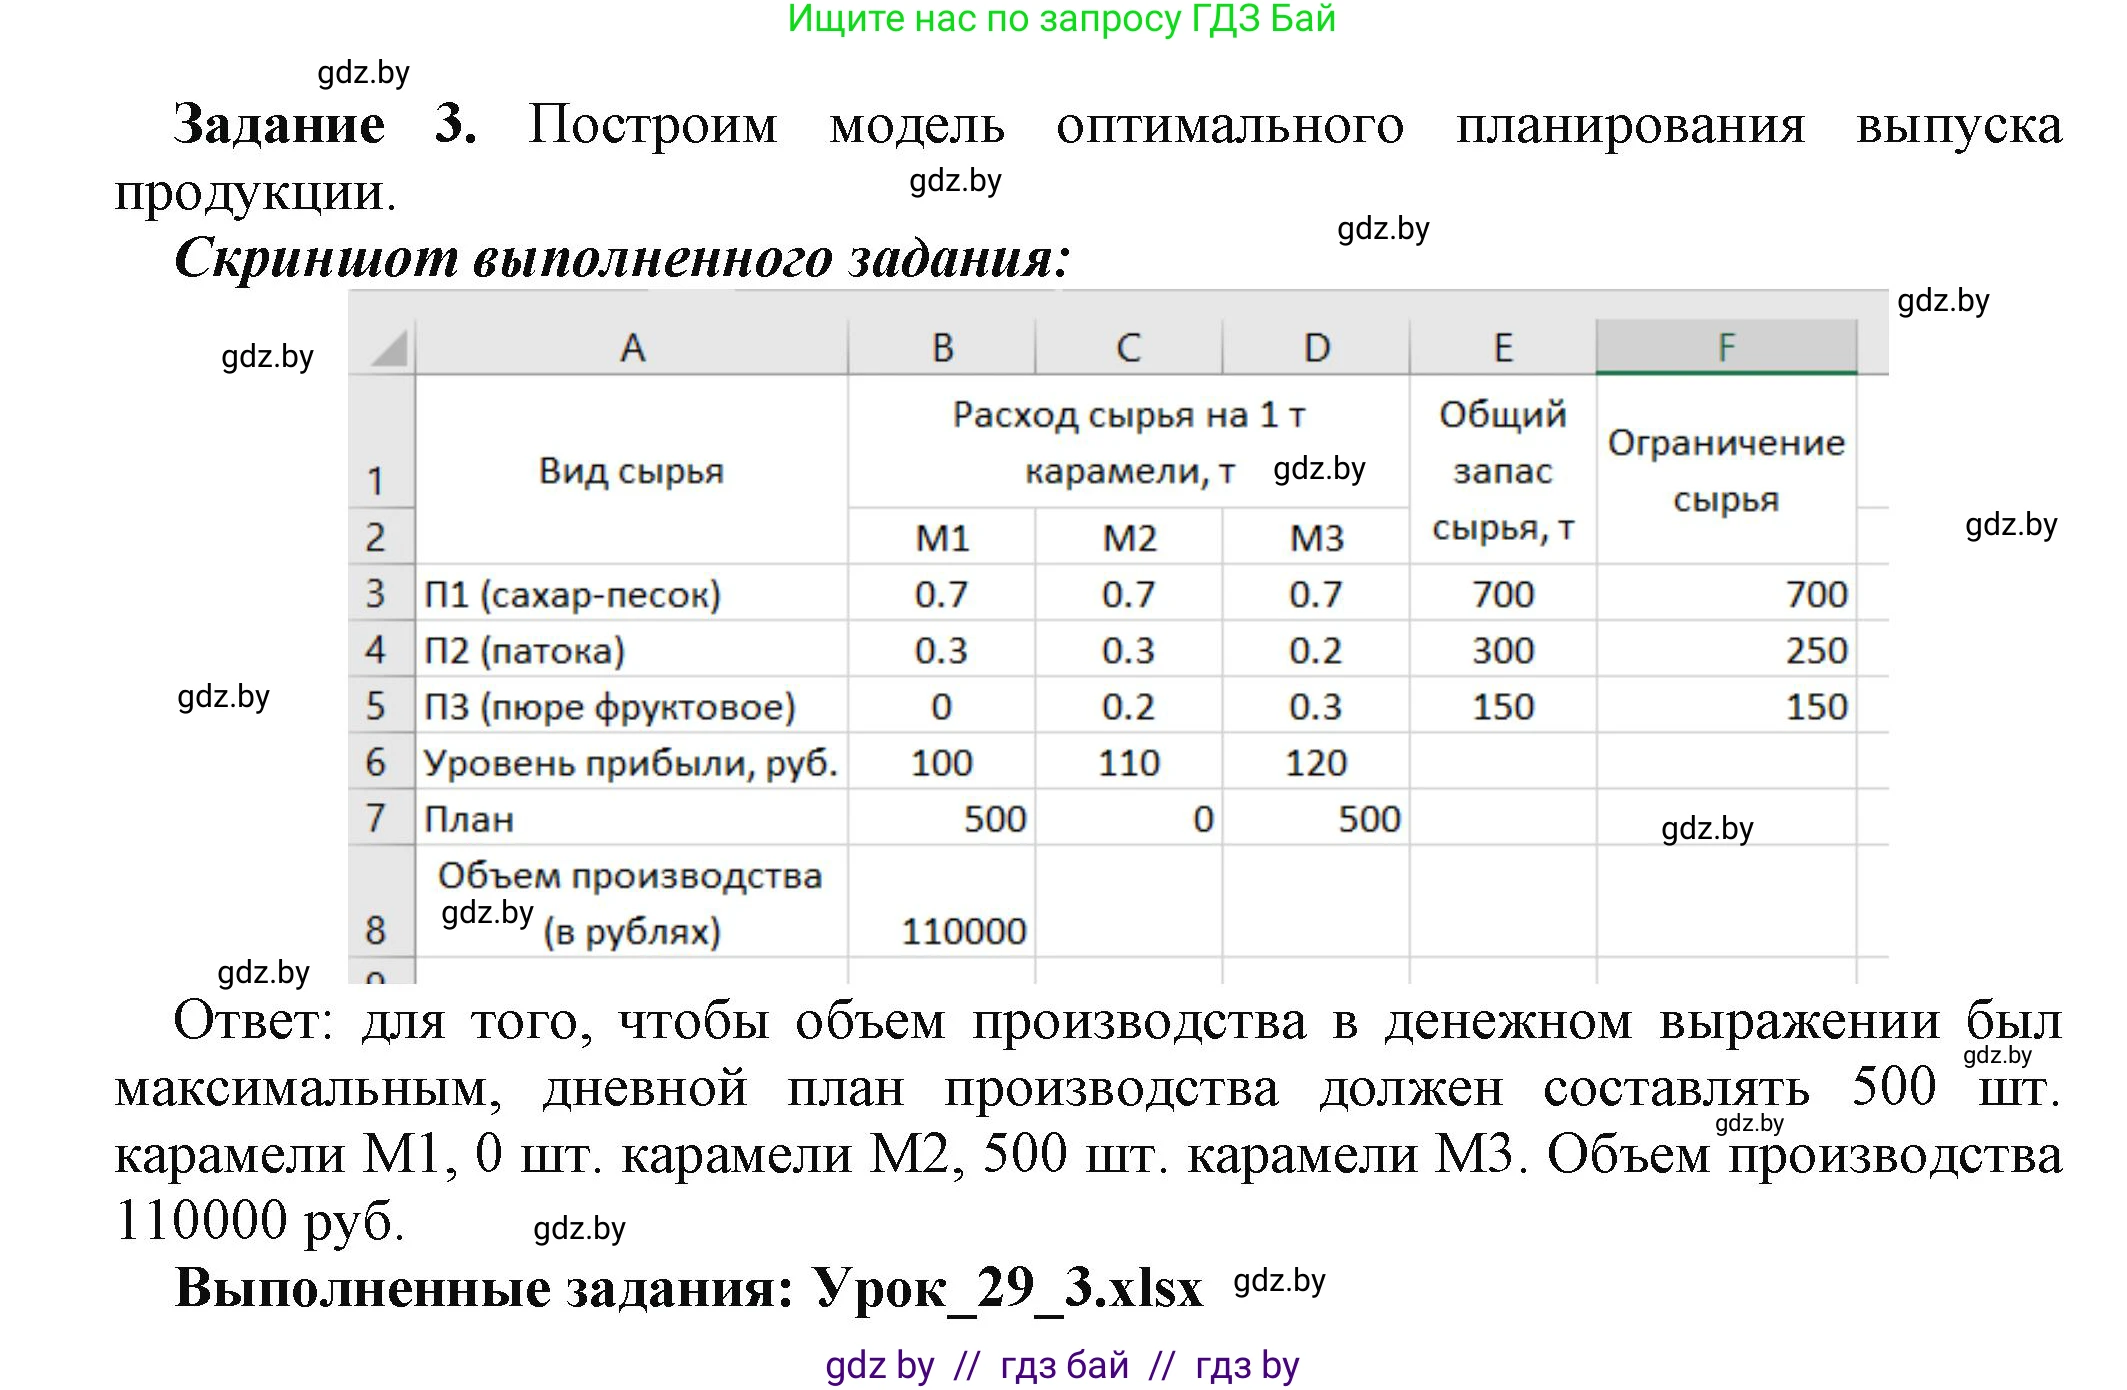The width and height of the screenshot is (2127, 1390).
Task: Select column D header
Action: 1316,347
